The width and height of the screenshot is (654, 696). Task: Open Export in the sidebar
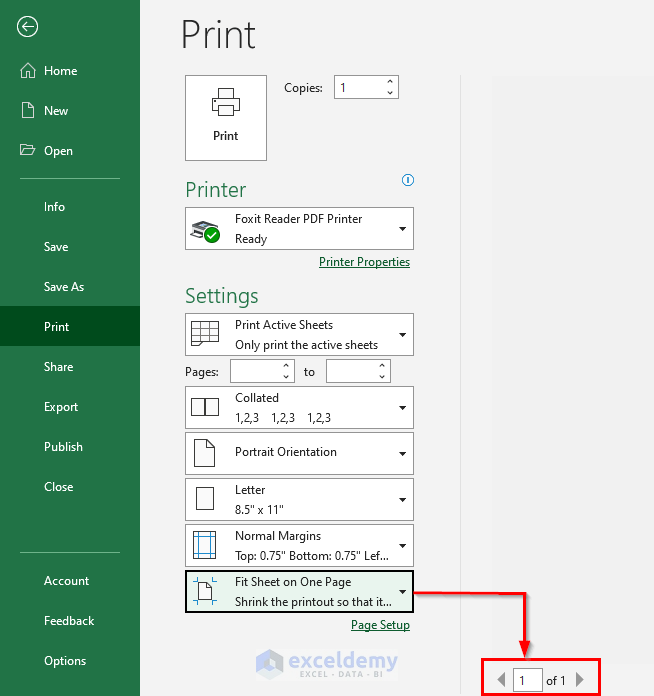70,407
